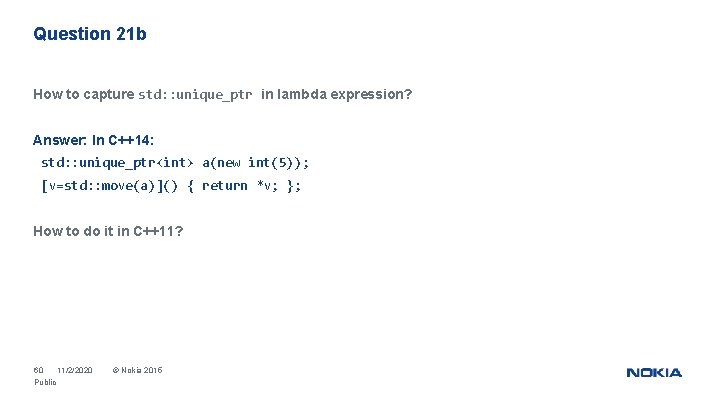This screenshot has width=720, height=405.
Task: Click the 'return *v;' statement
Action: [240, 186]
